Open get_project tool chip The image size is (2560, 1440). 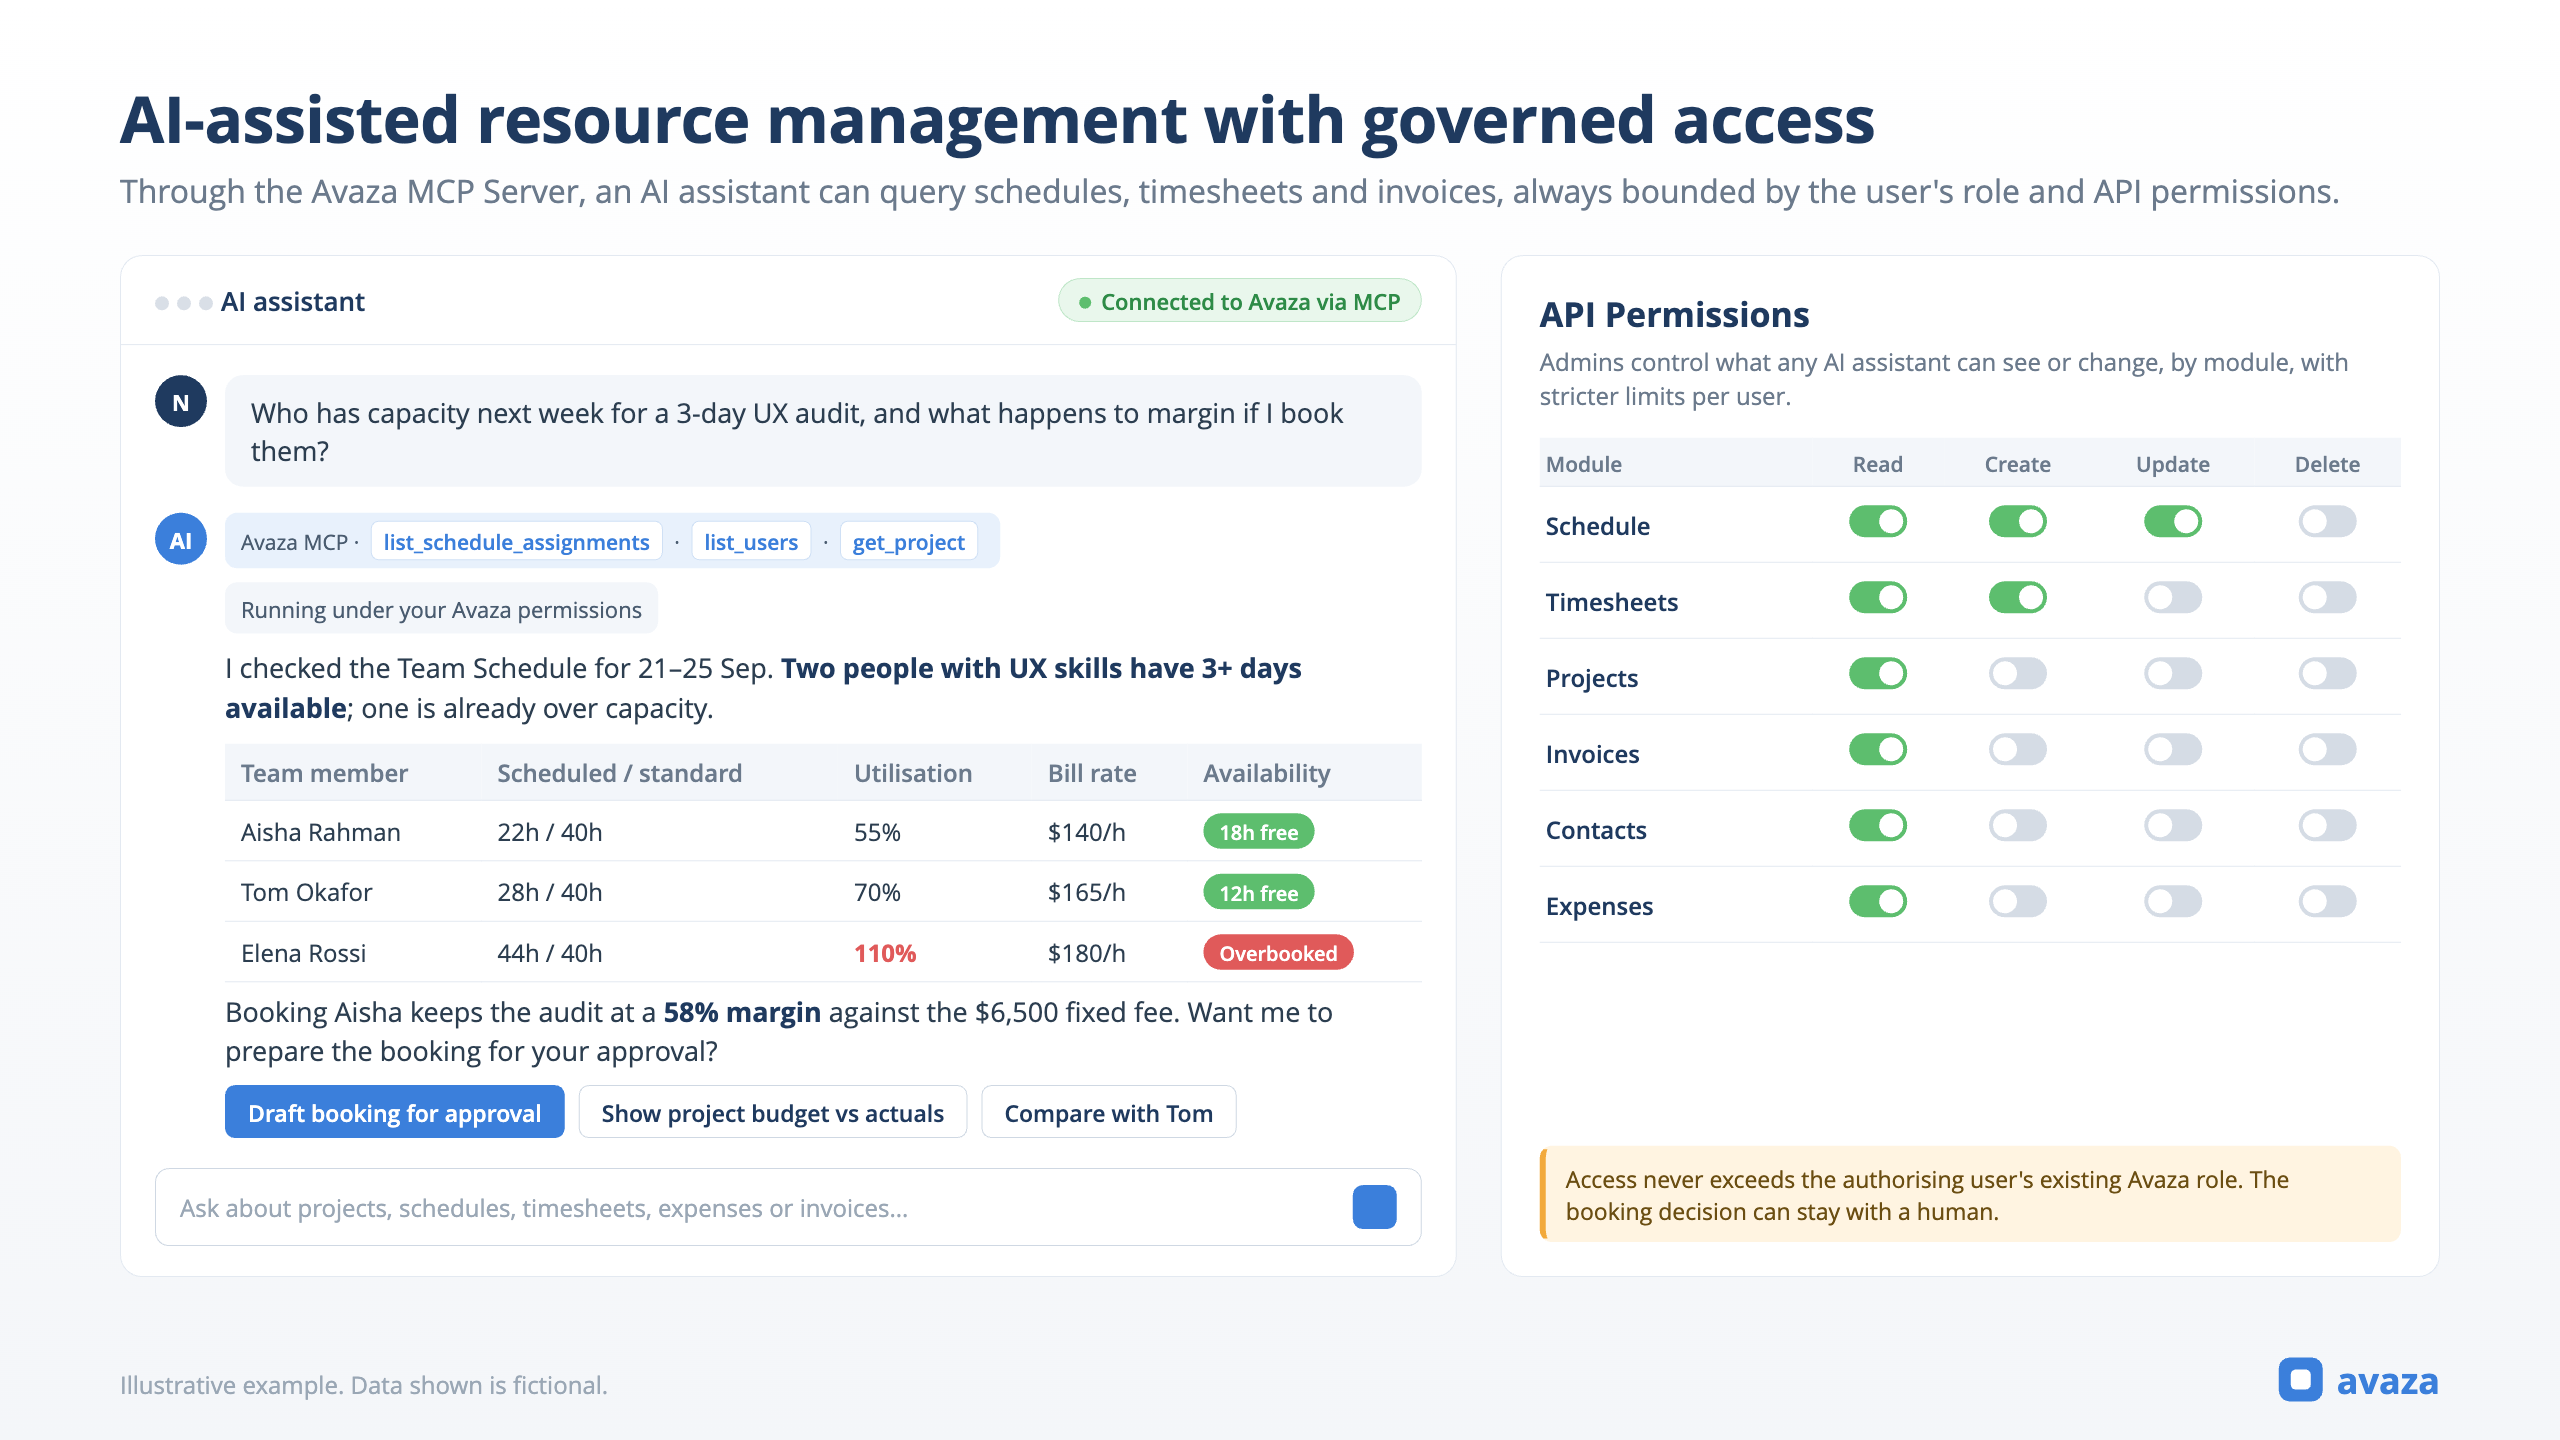[x=908, y=542]
